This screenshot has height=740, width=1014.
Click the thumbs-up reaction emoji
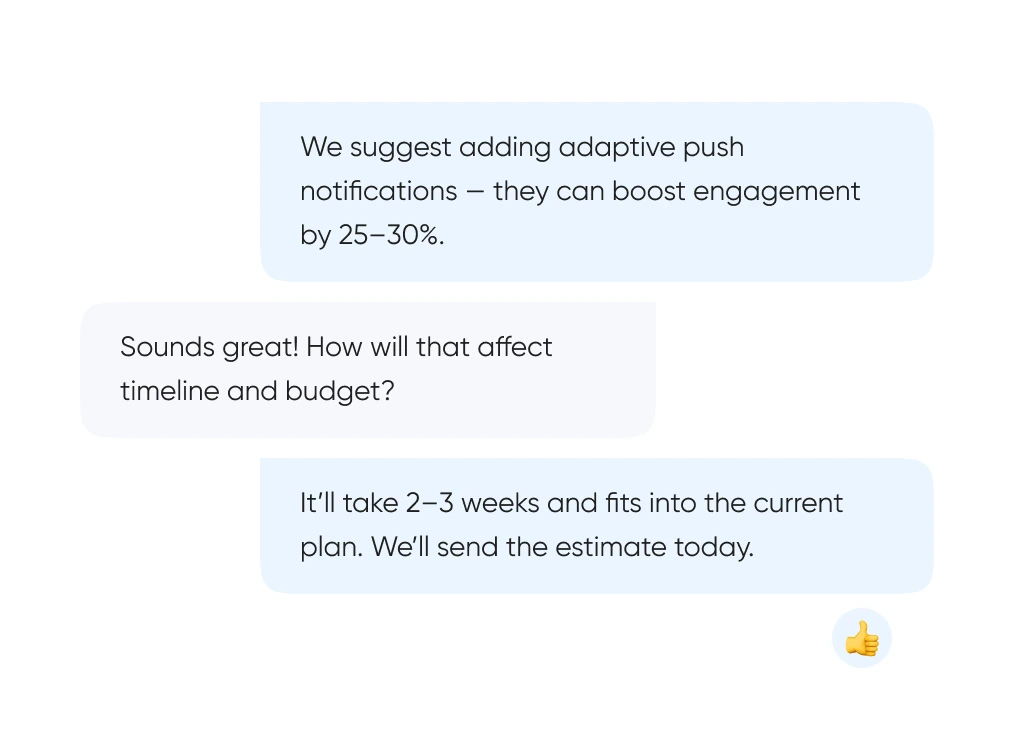[861, 638]
